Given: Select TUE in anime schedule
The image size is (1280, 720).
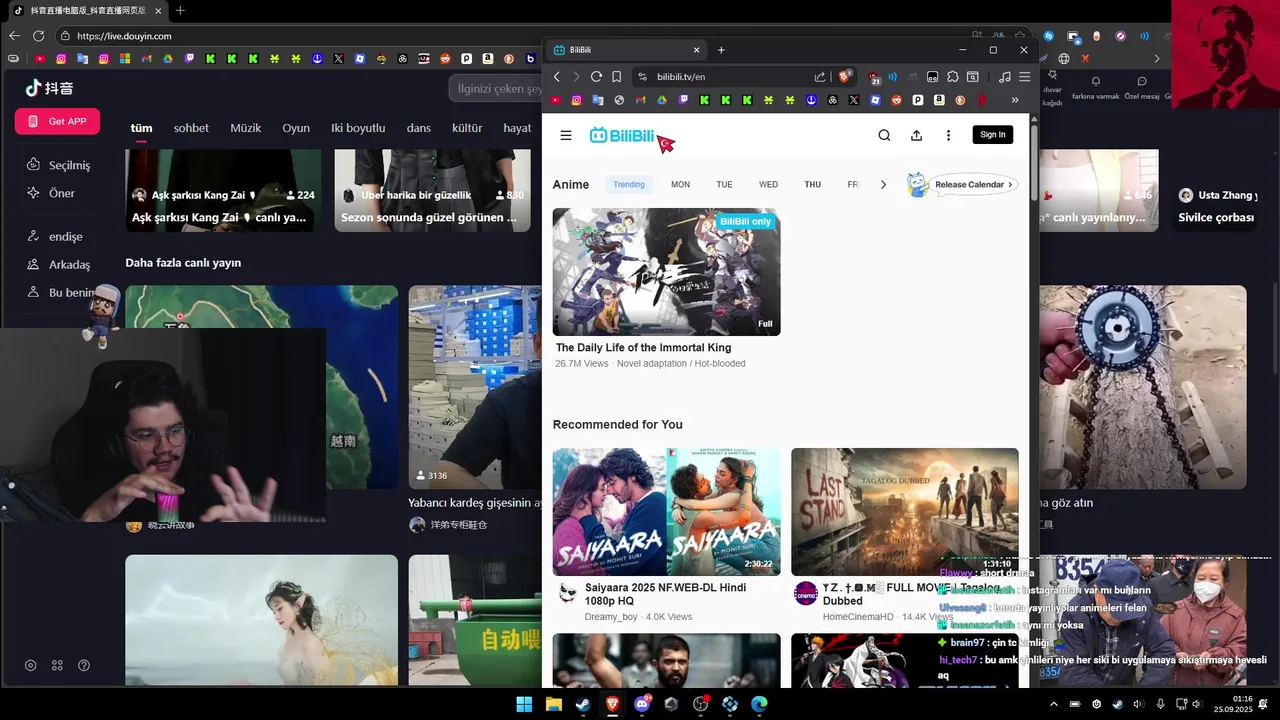Looking at the screenshot, I should pos(724,184).
